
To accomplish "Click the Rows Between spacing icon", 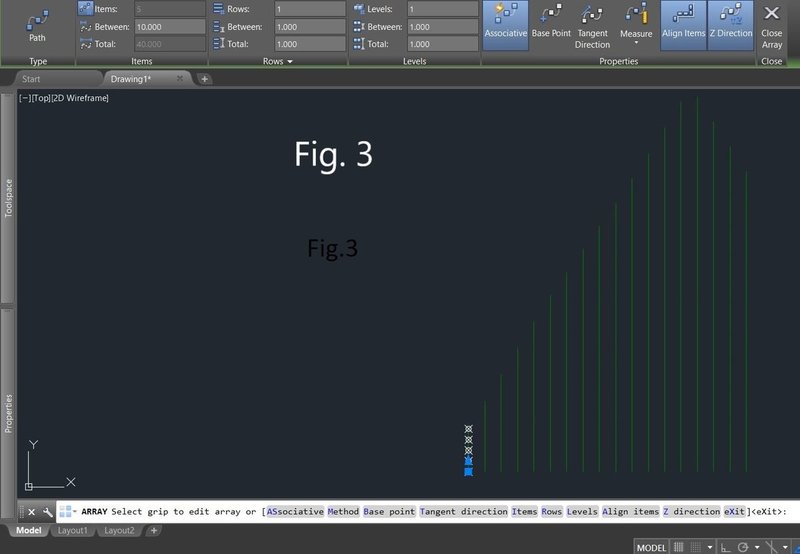I will point(218,27).
